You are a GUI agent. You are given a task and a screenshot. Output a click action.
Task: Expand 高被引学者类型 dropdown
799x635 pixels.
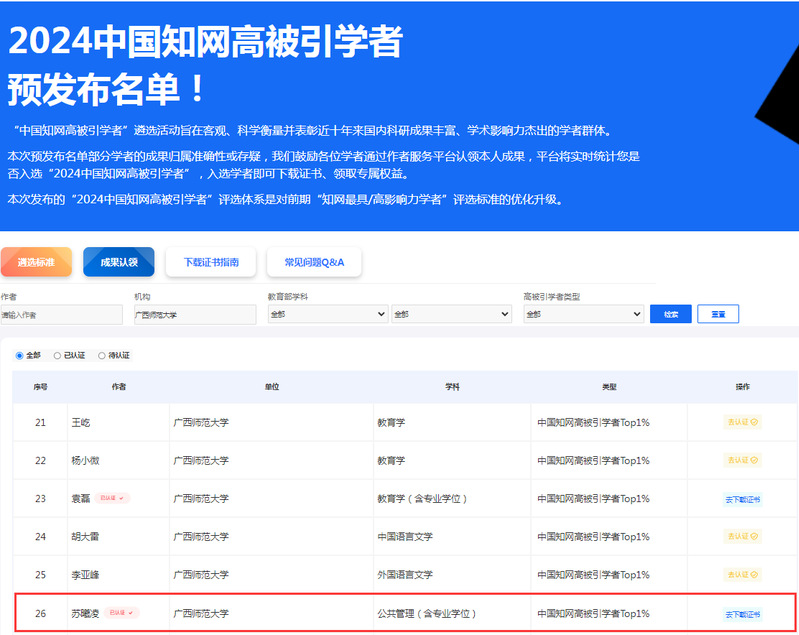pos(583,314)
